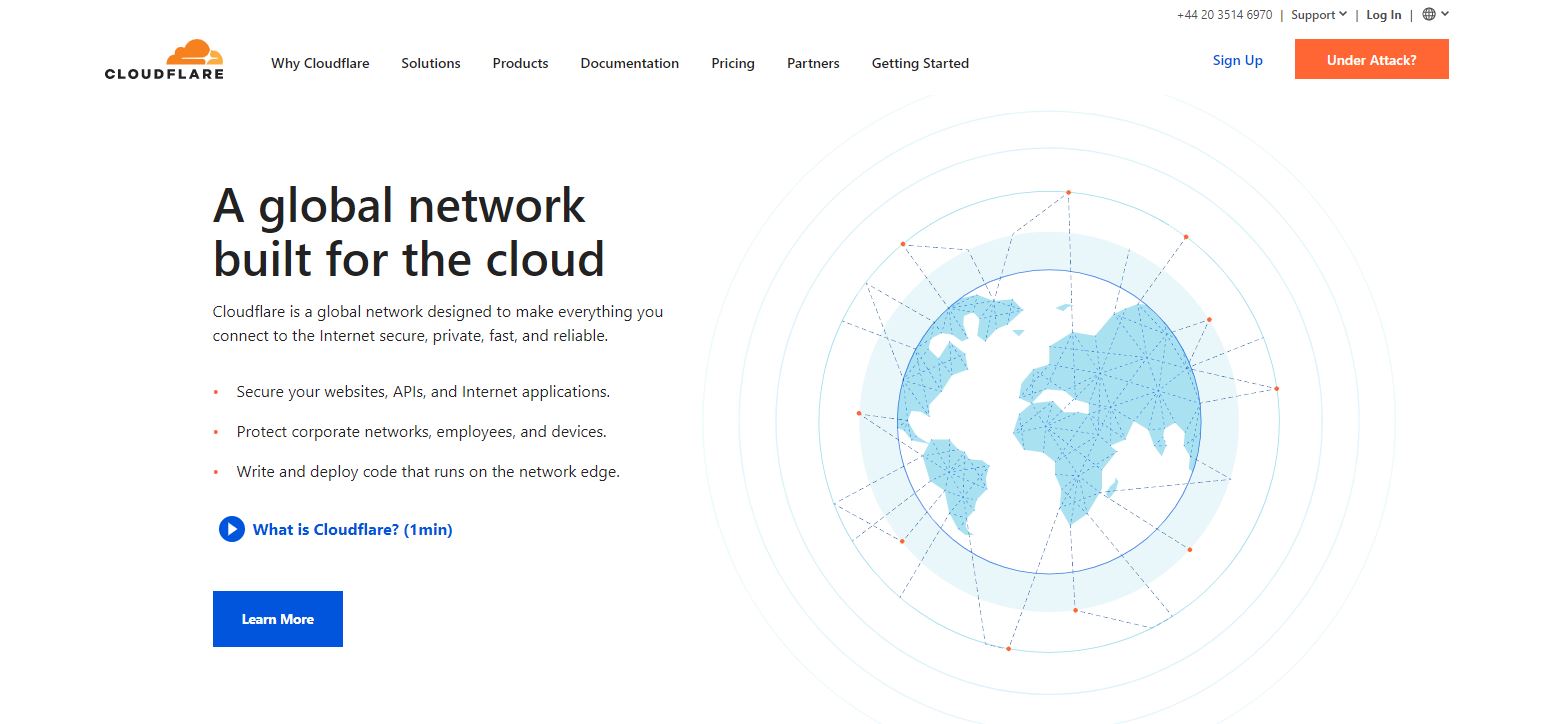Go to Documentation
1562x724 pixels.
(x=630, y=63)
